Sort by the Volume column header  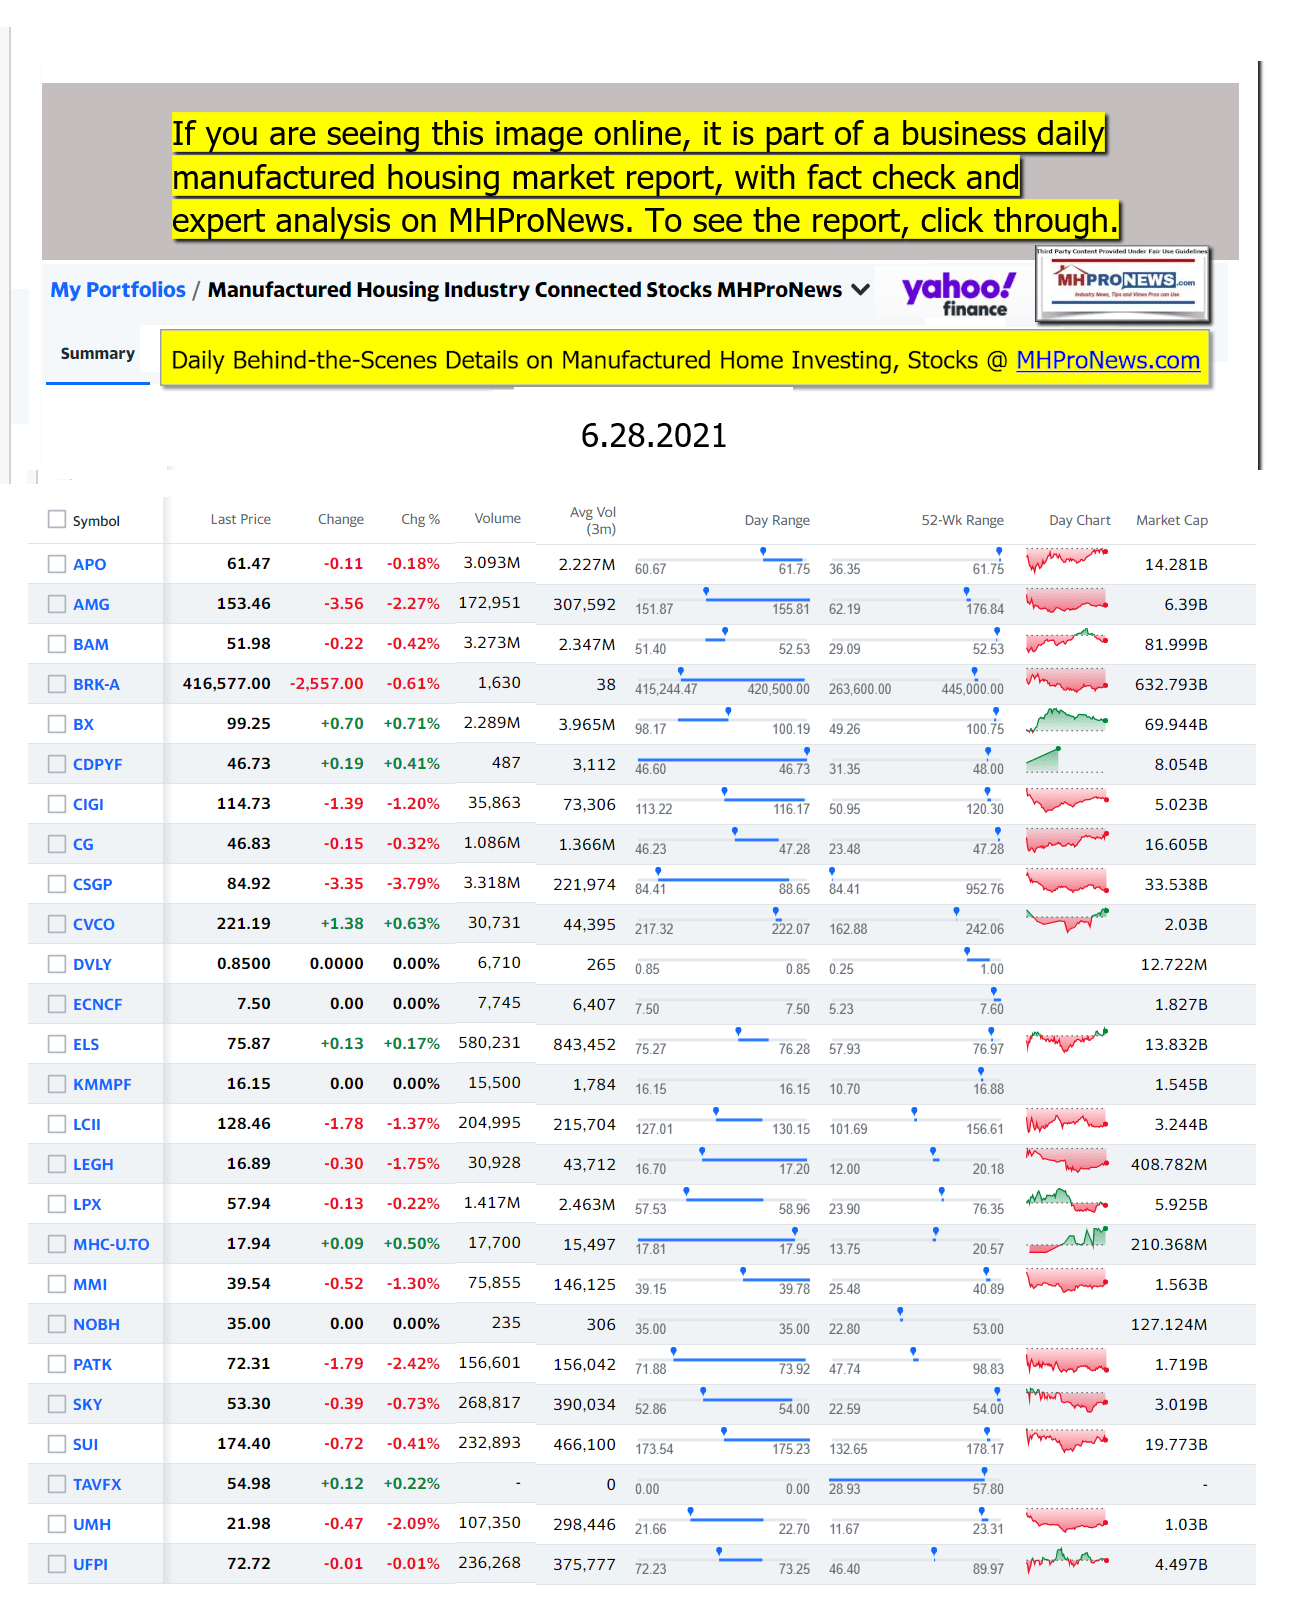[497, 518]
